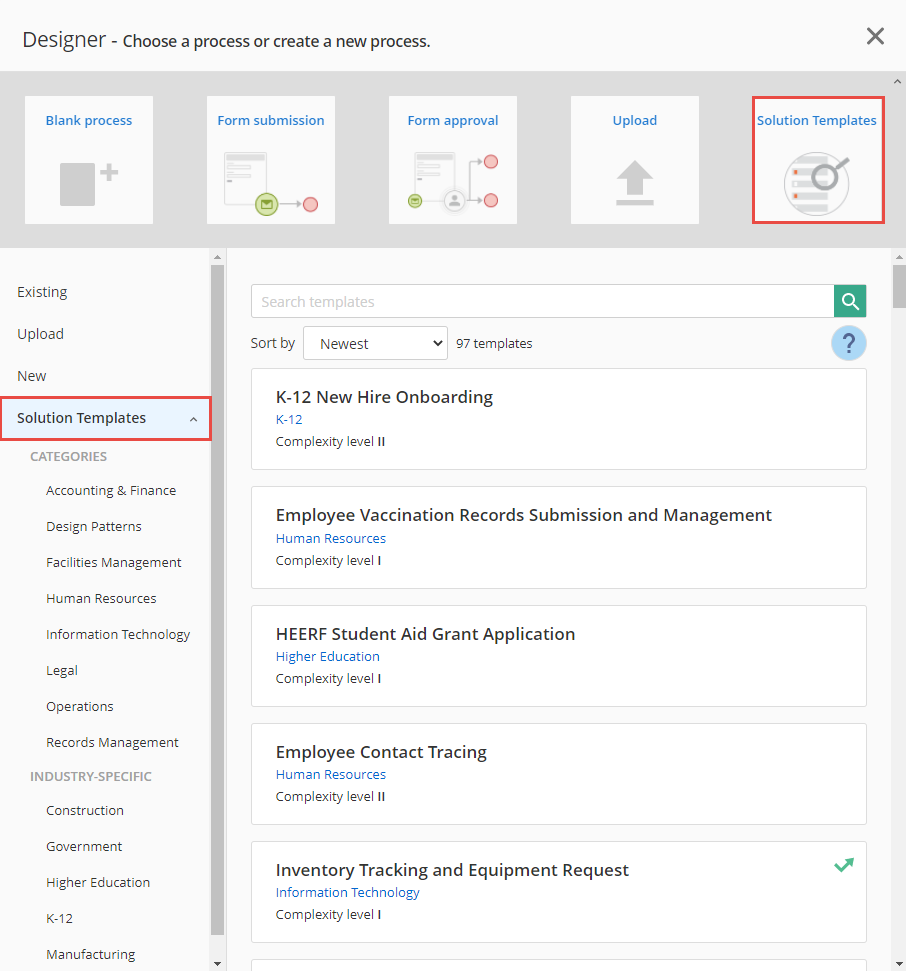
Task: Open the Sort by dropdown
Action: click(x=375, y=342)
